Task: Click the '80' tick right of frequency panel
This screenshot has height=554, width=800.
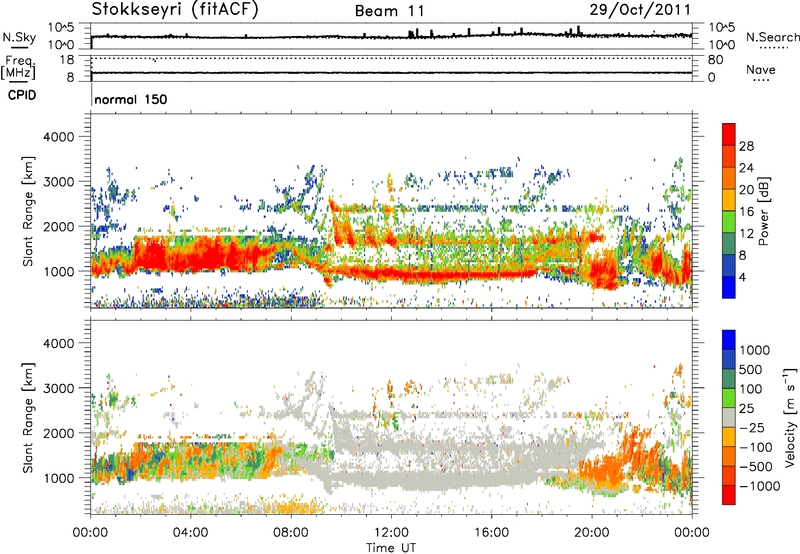Action: (x=715, y=60)
